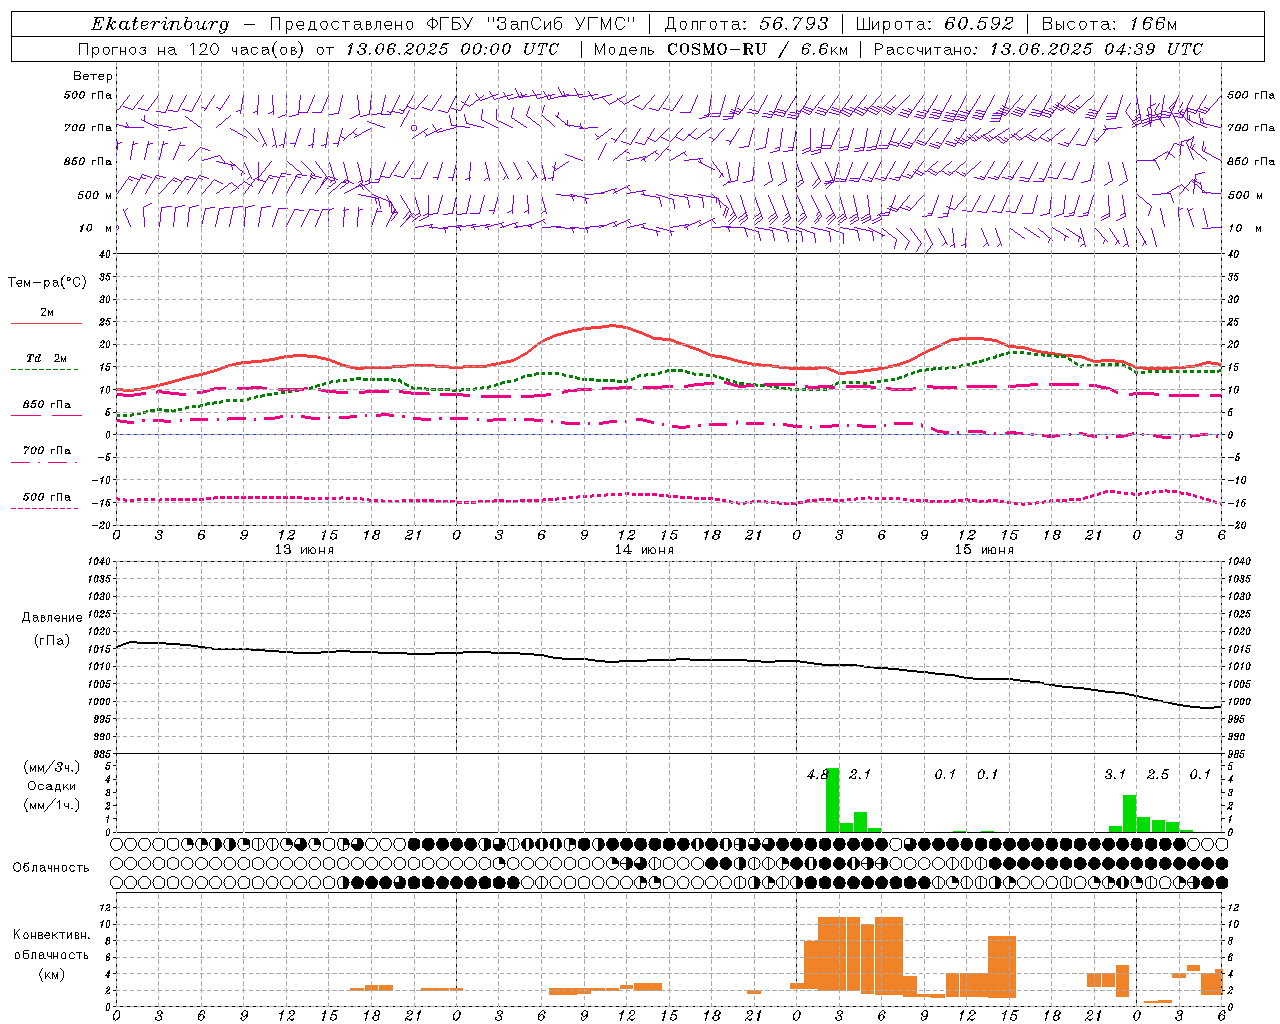Click the '3.1' precipitation amount value
The width and height of the screenshot is (1280, 1024).
click(1115, 775)
